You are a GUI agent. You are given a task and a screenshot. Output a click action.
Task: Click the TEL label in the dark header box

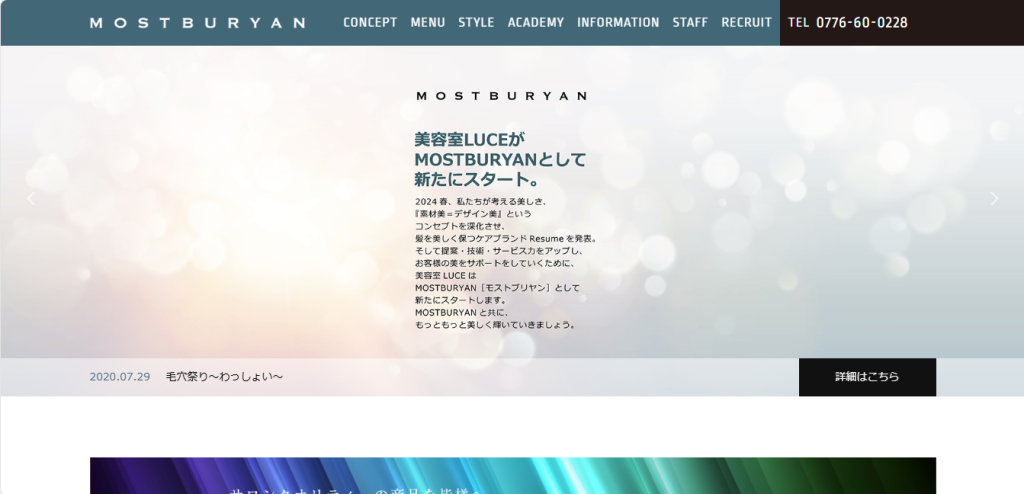point(798,22)
